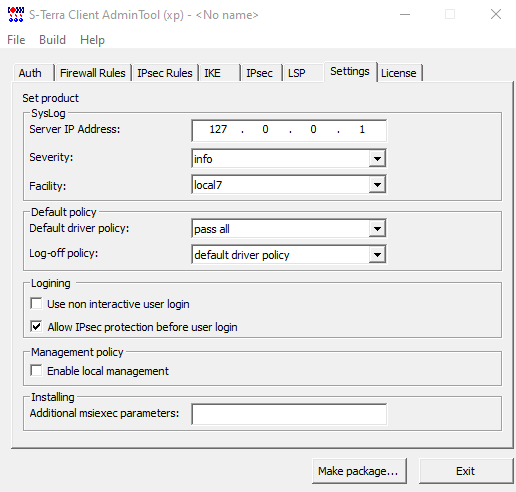Click the Additional msiexec parameters label
Image resolution: width=516 pixels, height=492 pixels.
point(104,413)
